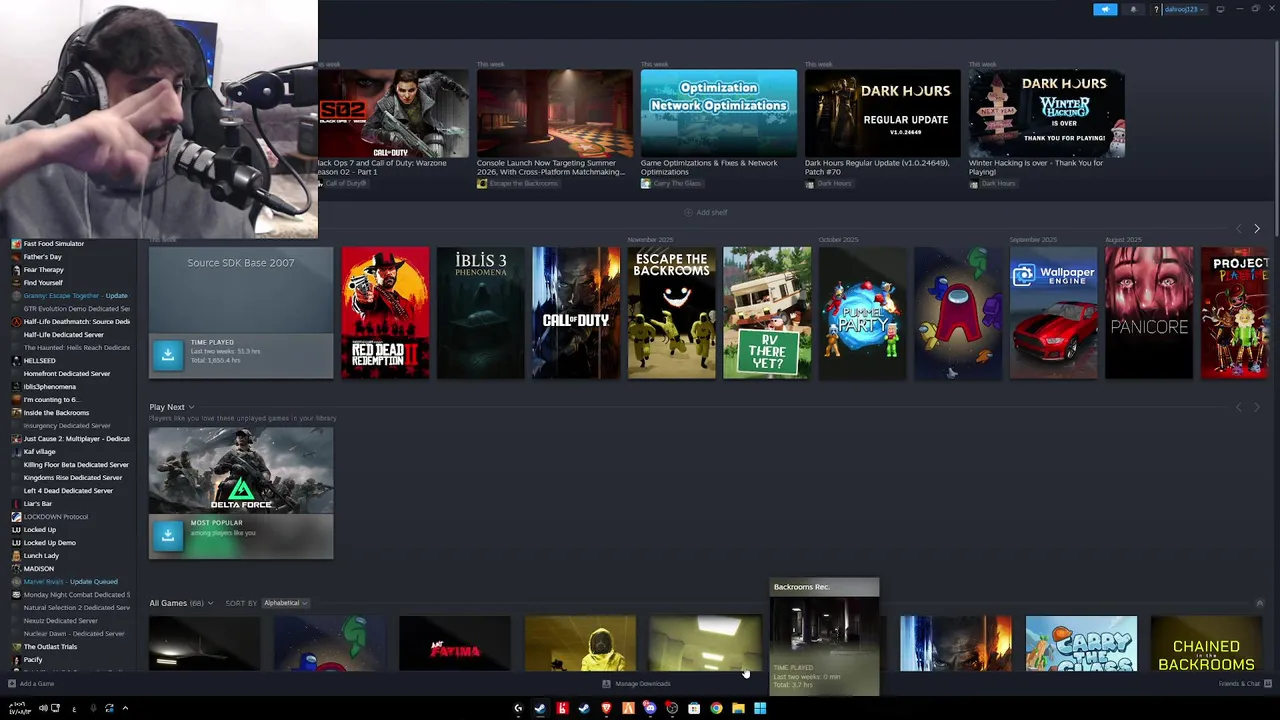The height and width of the screenshot is (720, 1280).
Task: Select LOCKDOWN Protocol in library list
Action: point(56,517)
